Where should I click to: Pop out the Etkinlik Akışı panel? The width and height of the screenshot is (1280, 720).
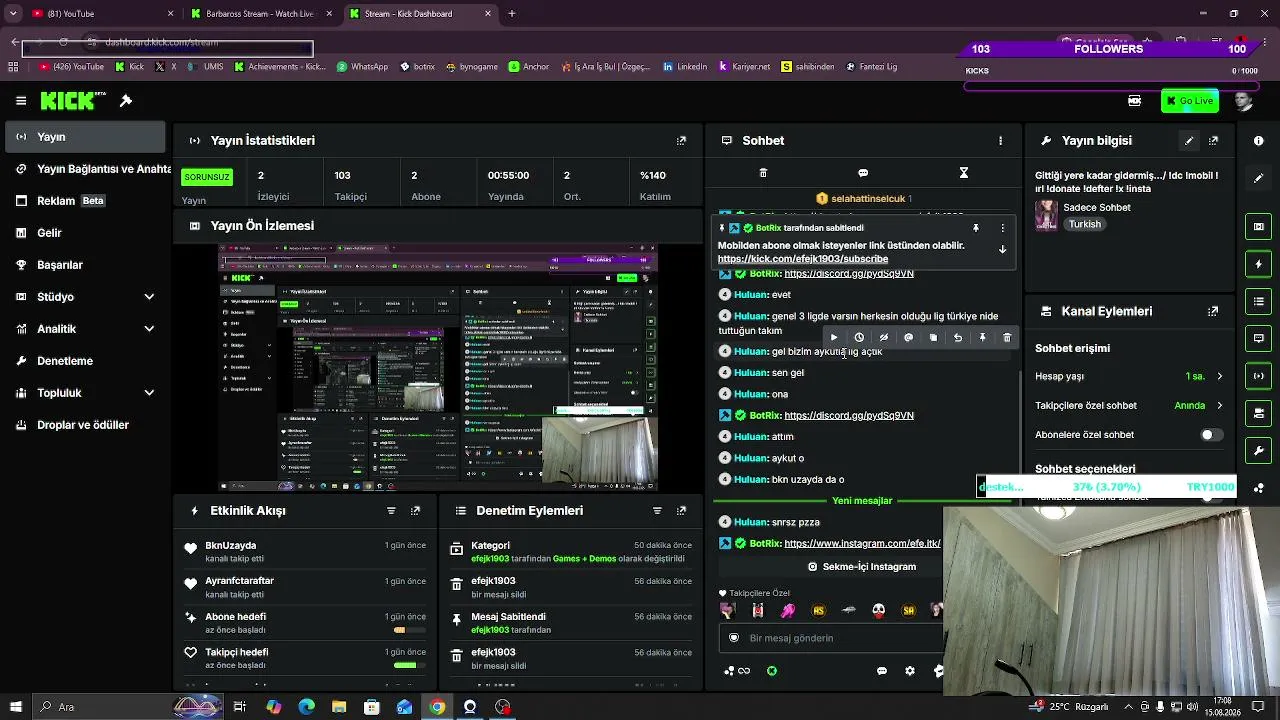415,511
